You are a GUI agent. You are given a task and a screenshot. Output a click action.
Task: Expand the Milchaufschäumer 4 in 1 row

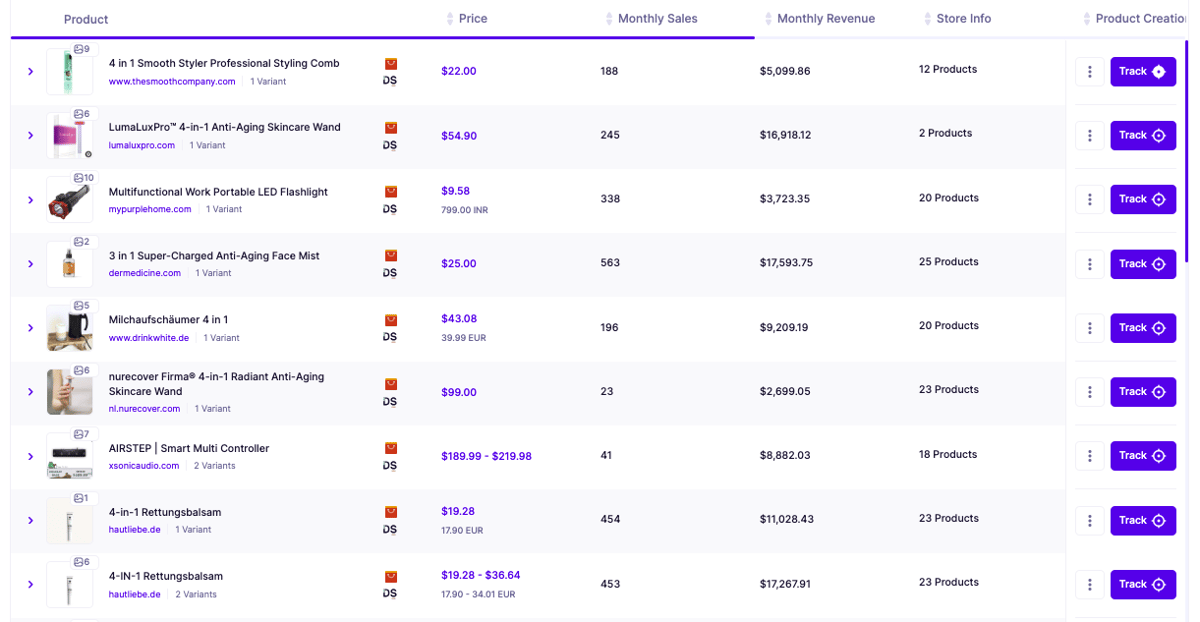point(30,328)
